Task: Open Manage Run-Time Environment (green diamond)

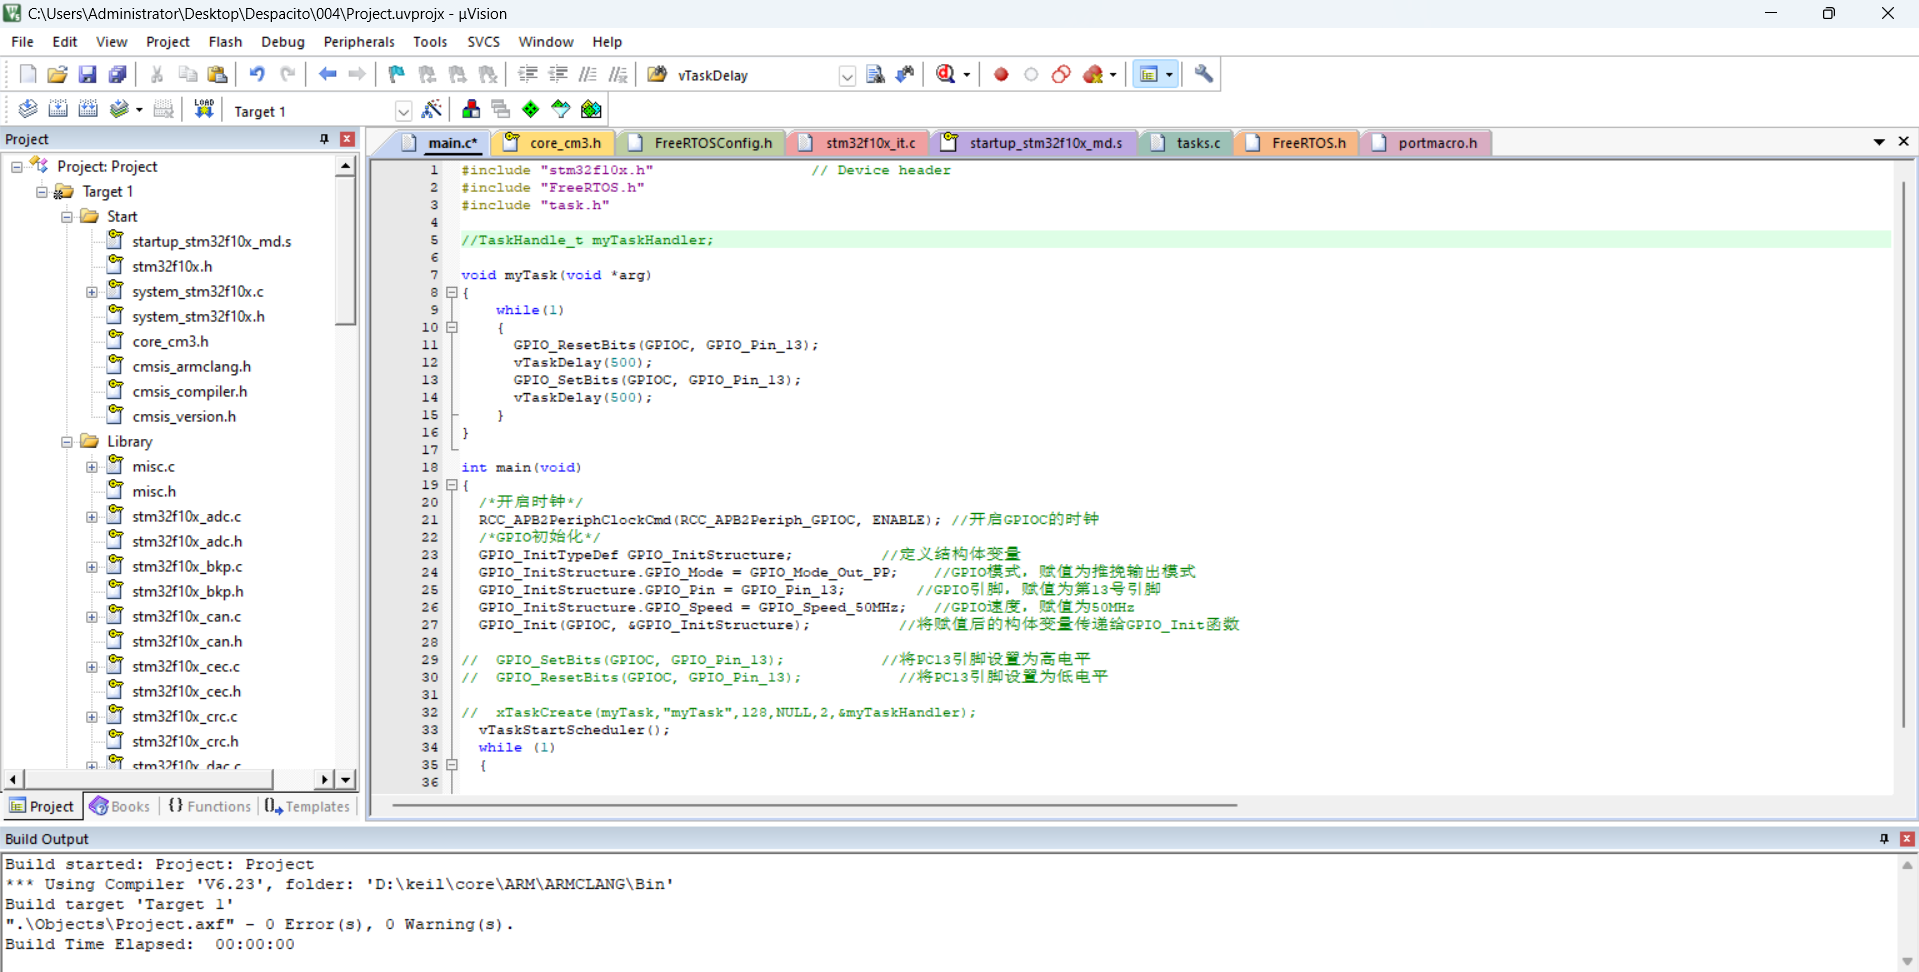Action: coord(531,110)
